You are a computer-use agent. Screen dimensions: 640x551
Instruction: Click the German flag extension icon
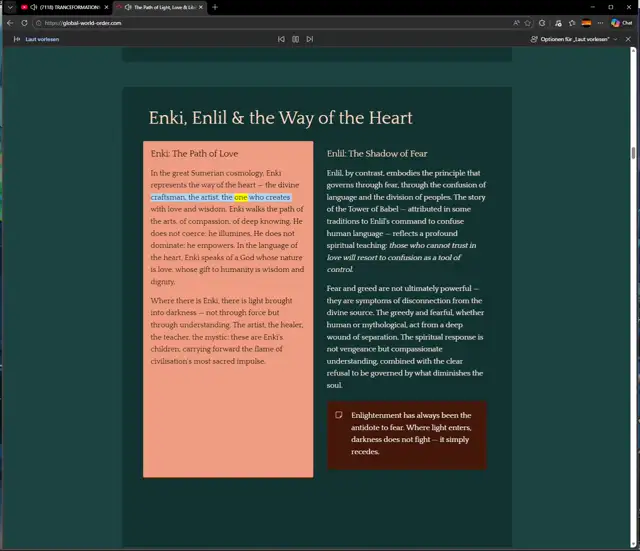coord(585,22)
